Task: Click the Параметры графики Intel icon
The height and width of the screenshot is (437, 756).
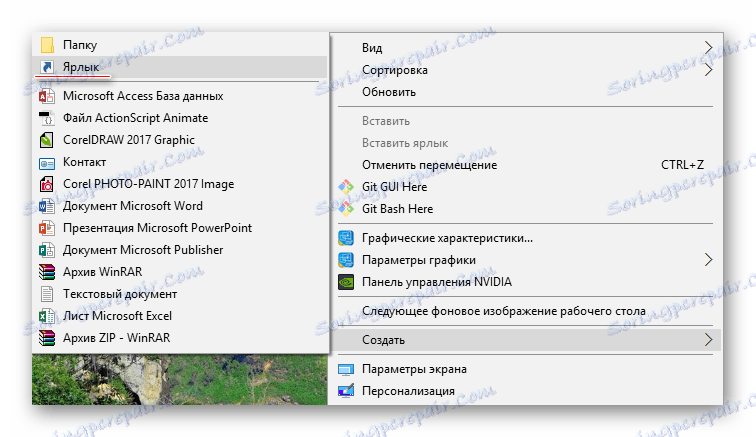Action: point(346,260)
